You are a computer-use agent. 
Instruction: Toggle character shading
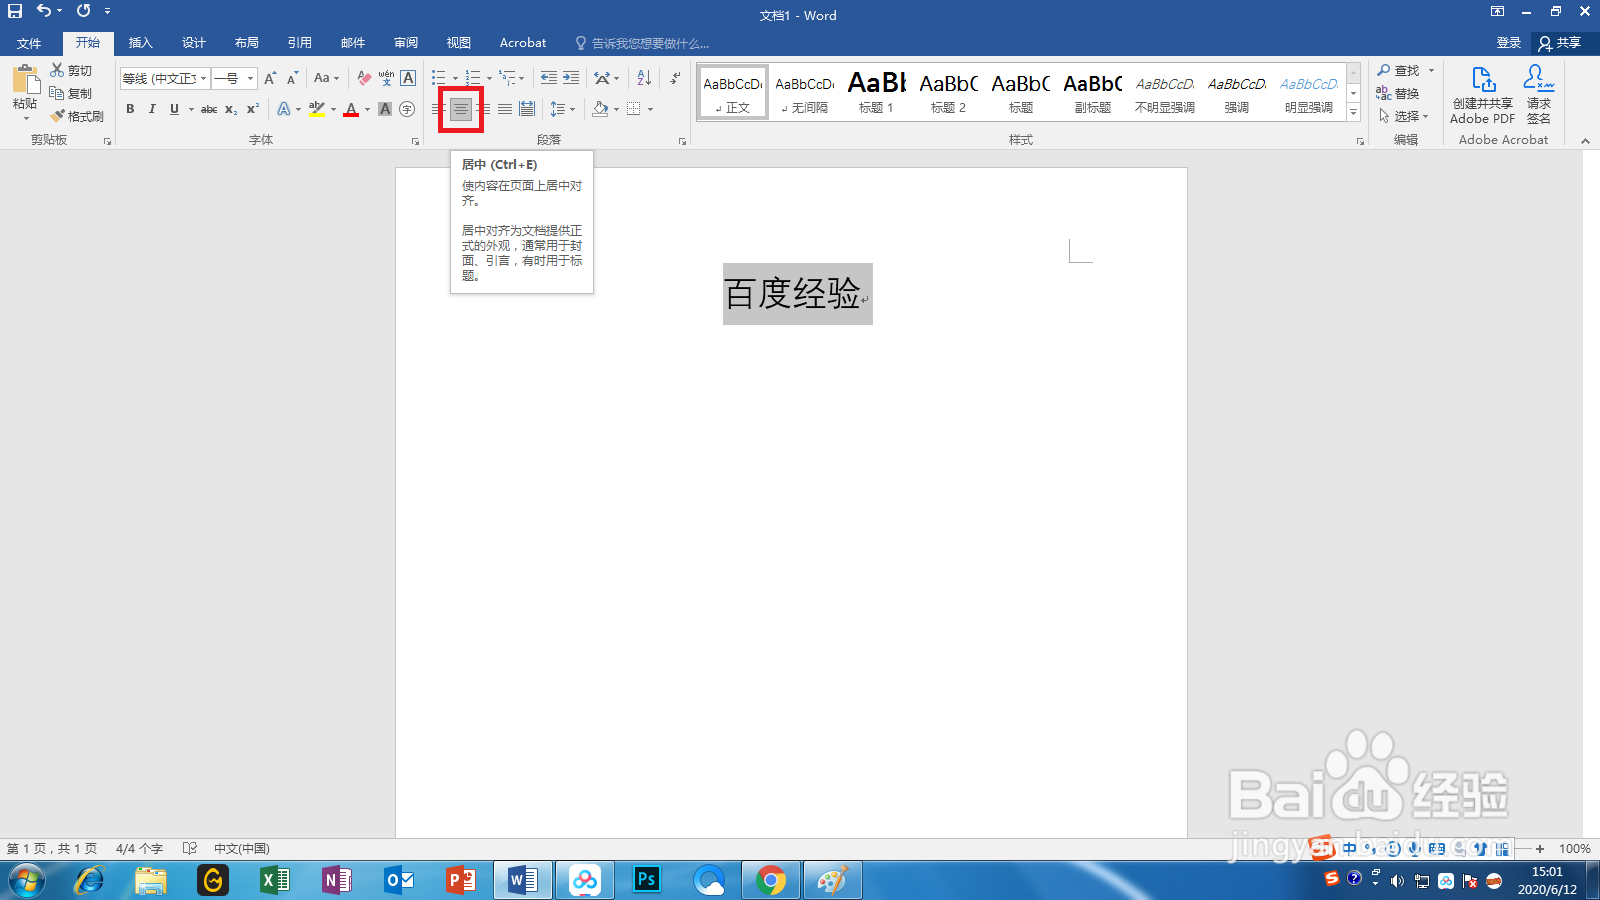(385, 109)
